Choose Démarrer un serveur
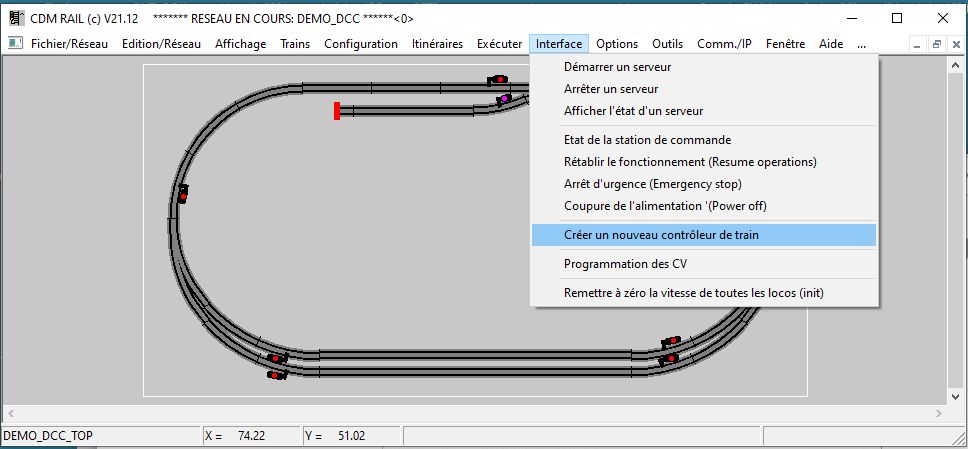Image resolution: width=968 pixels, height=449 pixels. pyautogui.click(x=704, y=67)
